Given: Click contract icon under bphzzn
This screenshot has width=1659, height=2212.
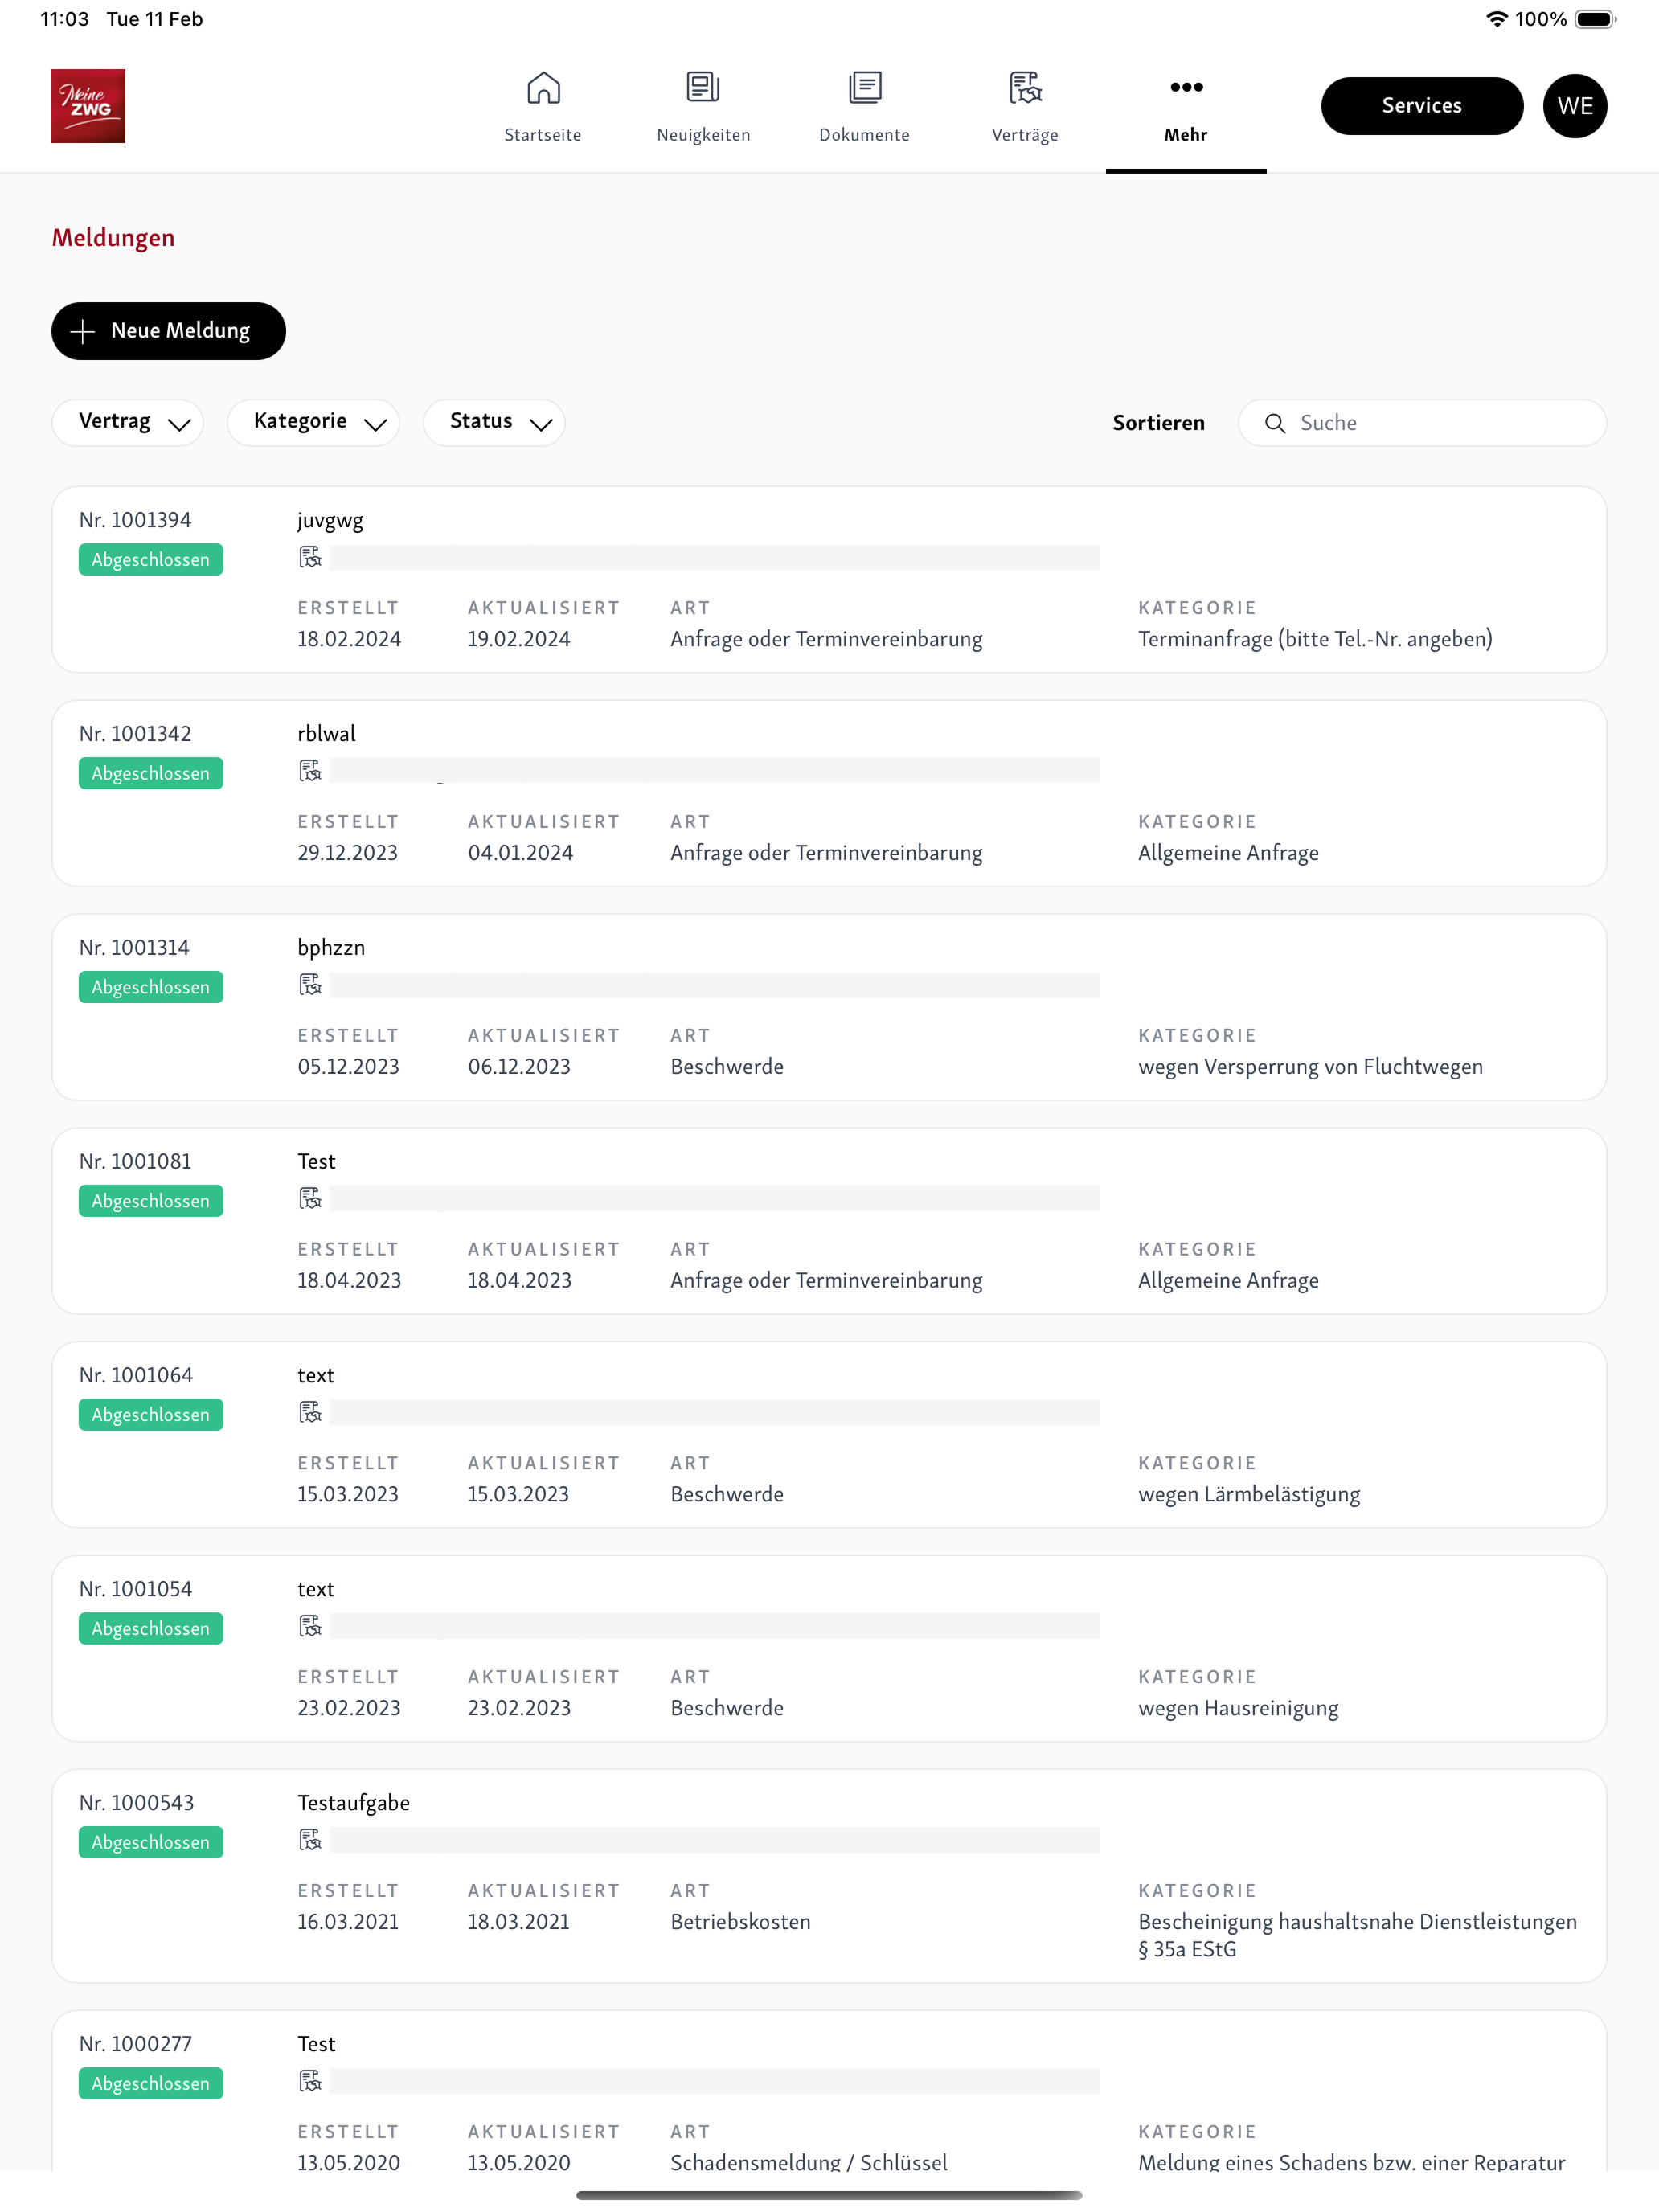Looking at the screenshot, I should (310, 985).
